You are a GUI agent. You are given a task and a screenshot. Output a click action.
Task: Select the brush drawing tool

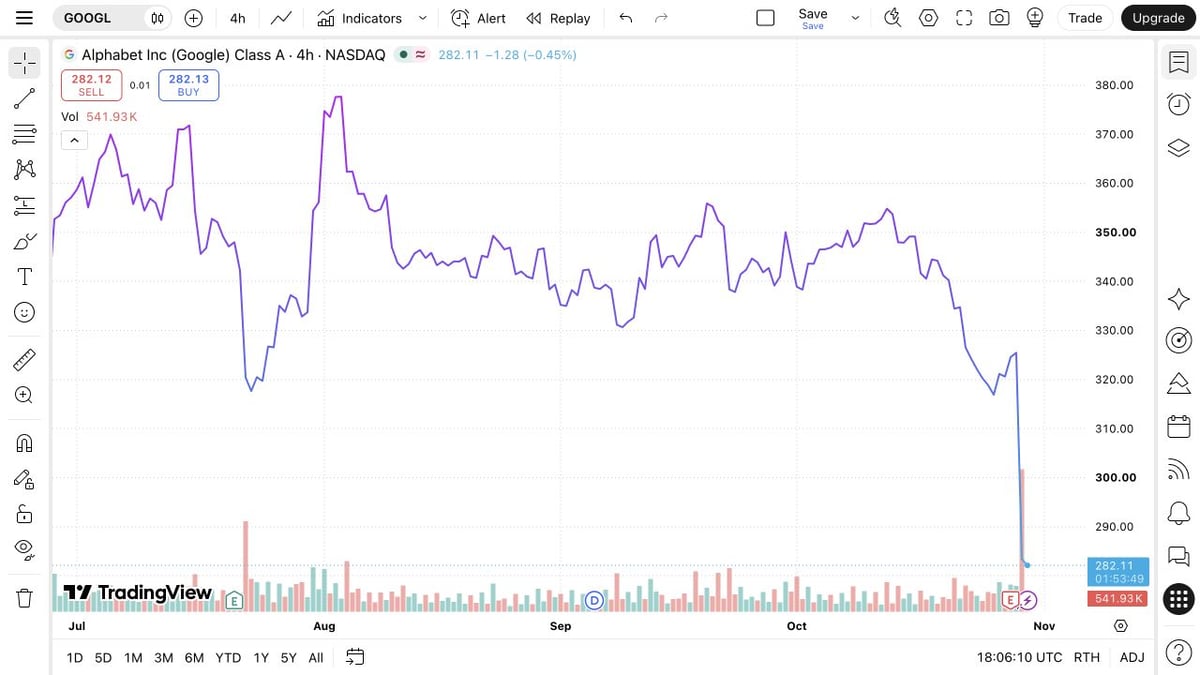pyautogui.click(x=24, y=241)
